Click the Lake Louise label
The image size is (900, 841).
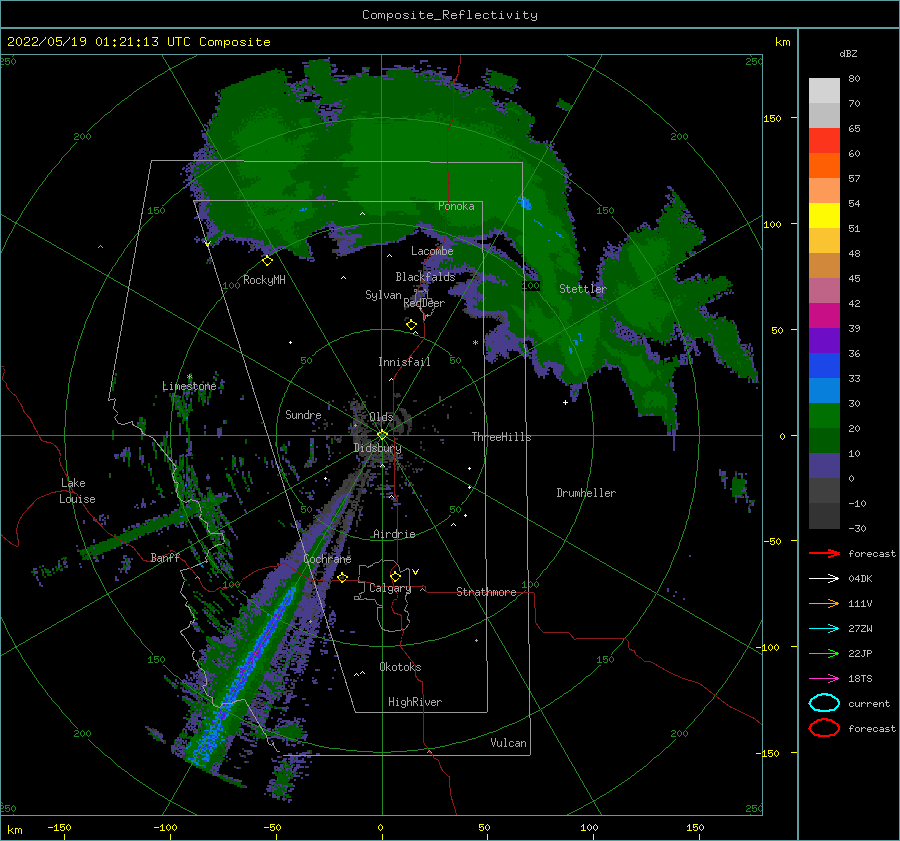77,491
